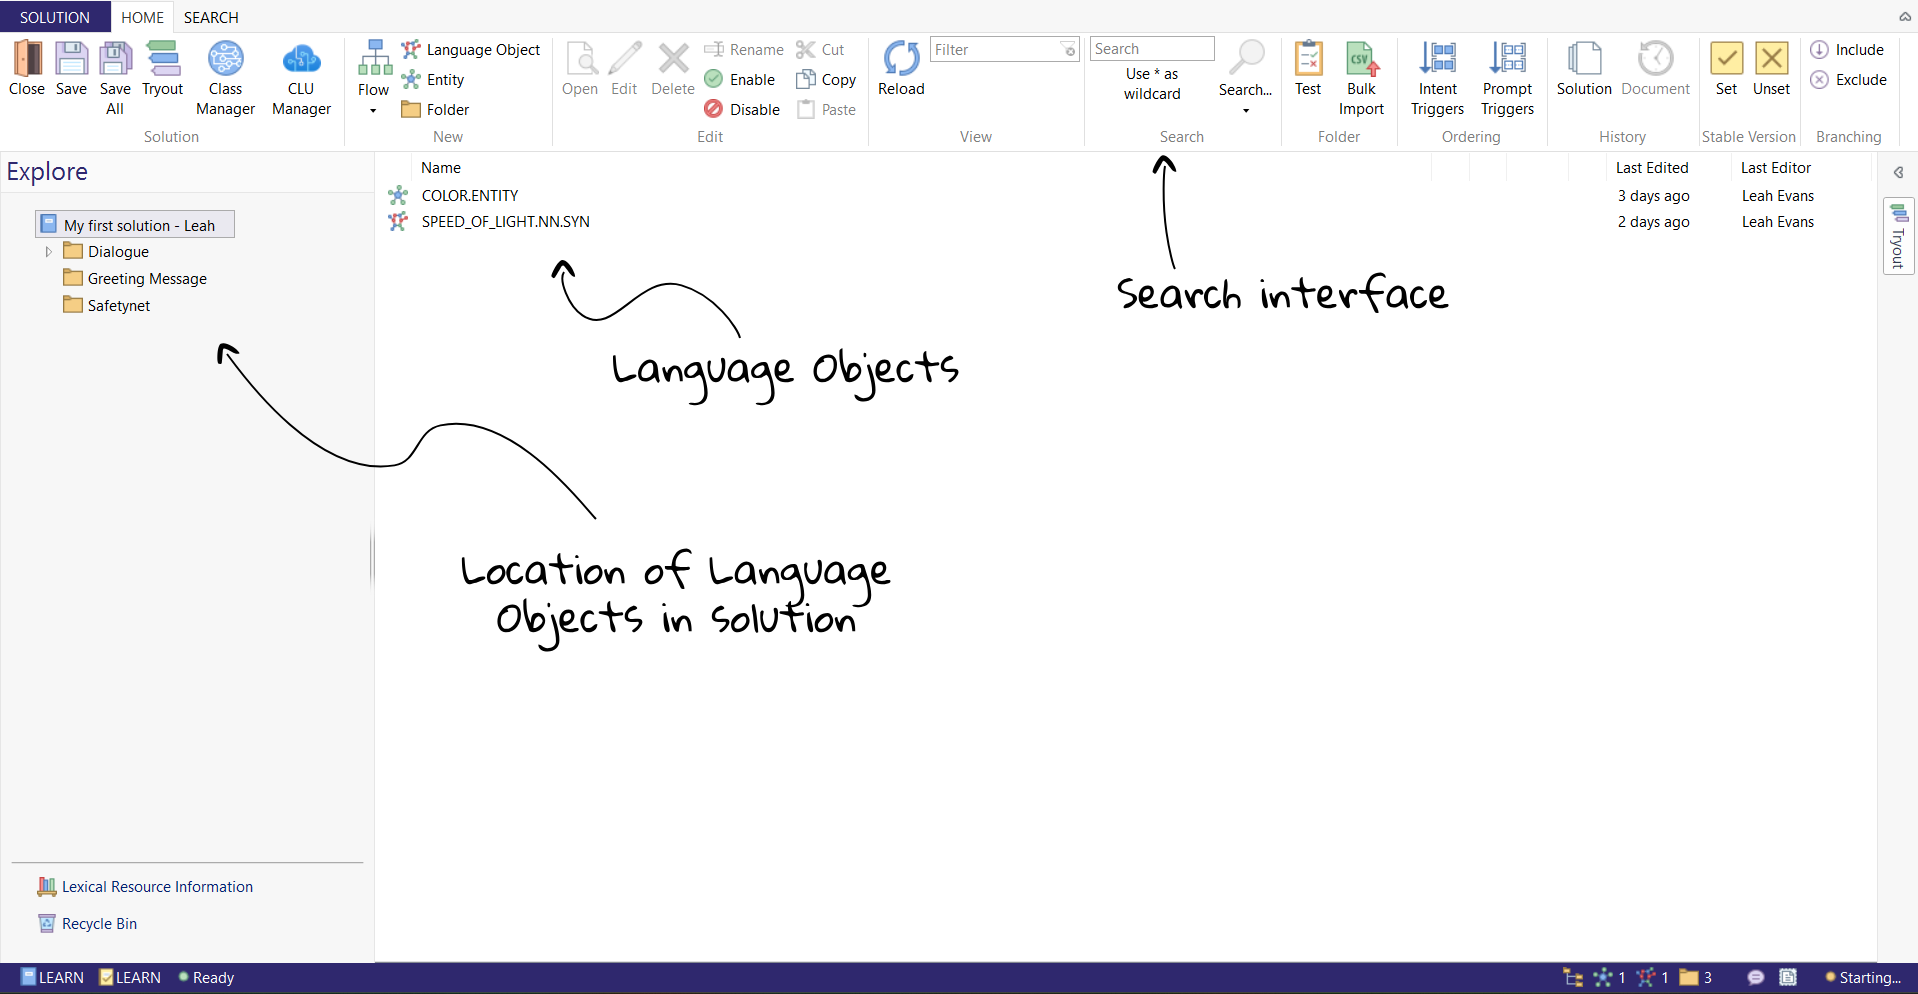
Task: Click the Tryout icon in ribbon
Action: pos(163,69)
